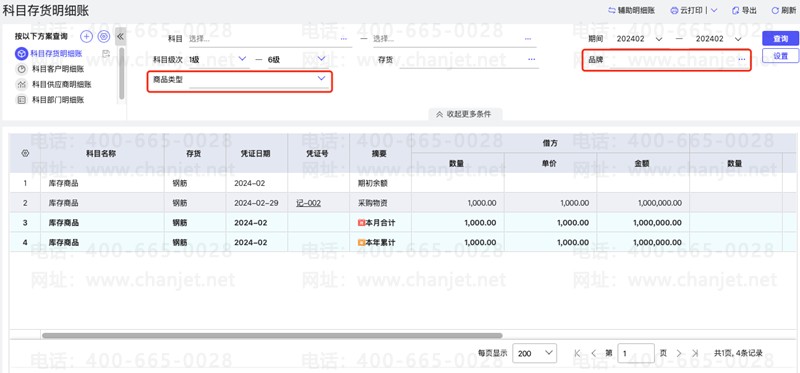800x373 pixels.
Task: Open the 每页显示 200 page size dropdown
Action: pyautogui.click(x=534, y=353)
